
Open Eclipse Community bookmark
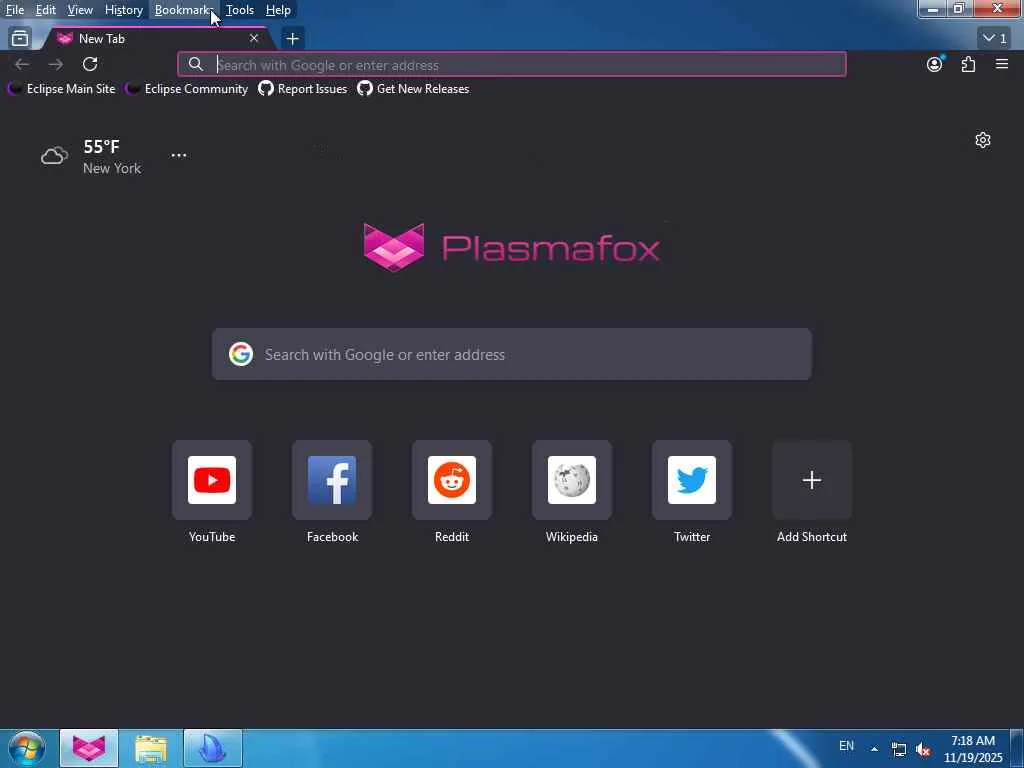click(187, 89)
